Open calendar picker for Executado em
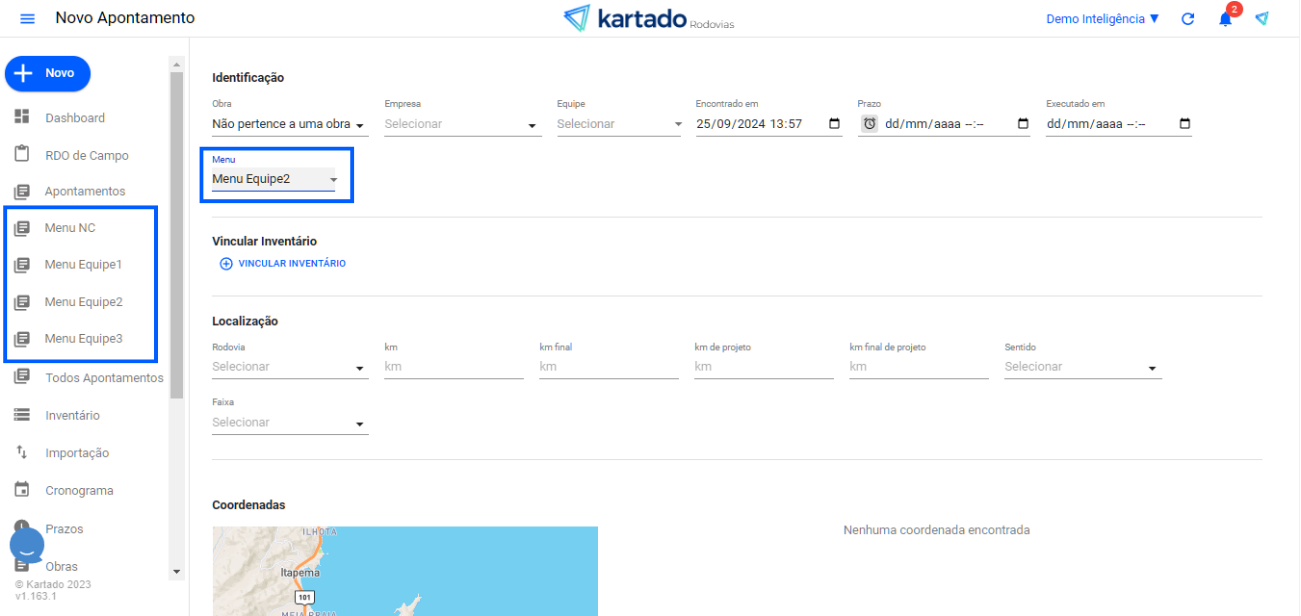 click(1185, 124)
